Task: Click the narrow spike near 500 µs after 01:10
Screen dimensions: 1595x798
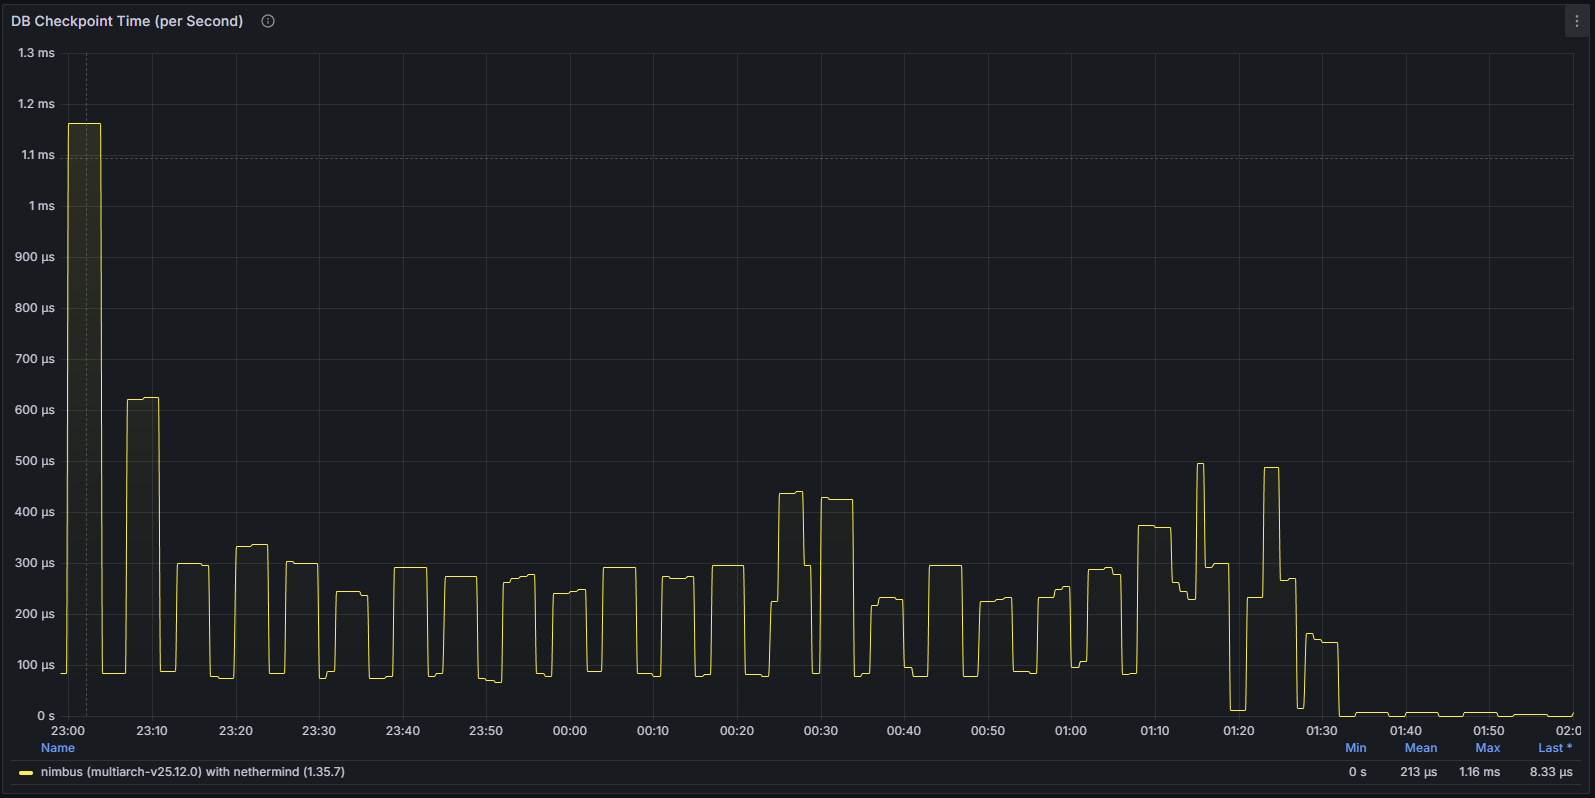Action: 1200,464
